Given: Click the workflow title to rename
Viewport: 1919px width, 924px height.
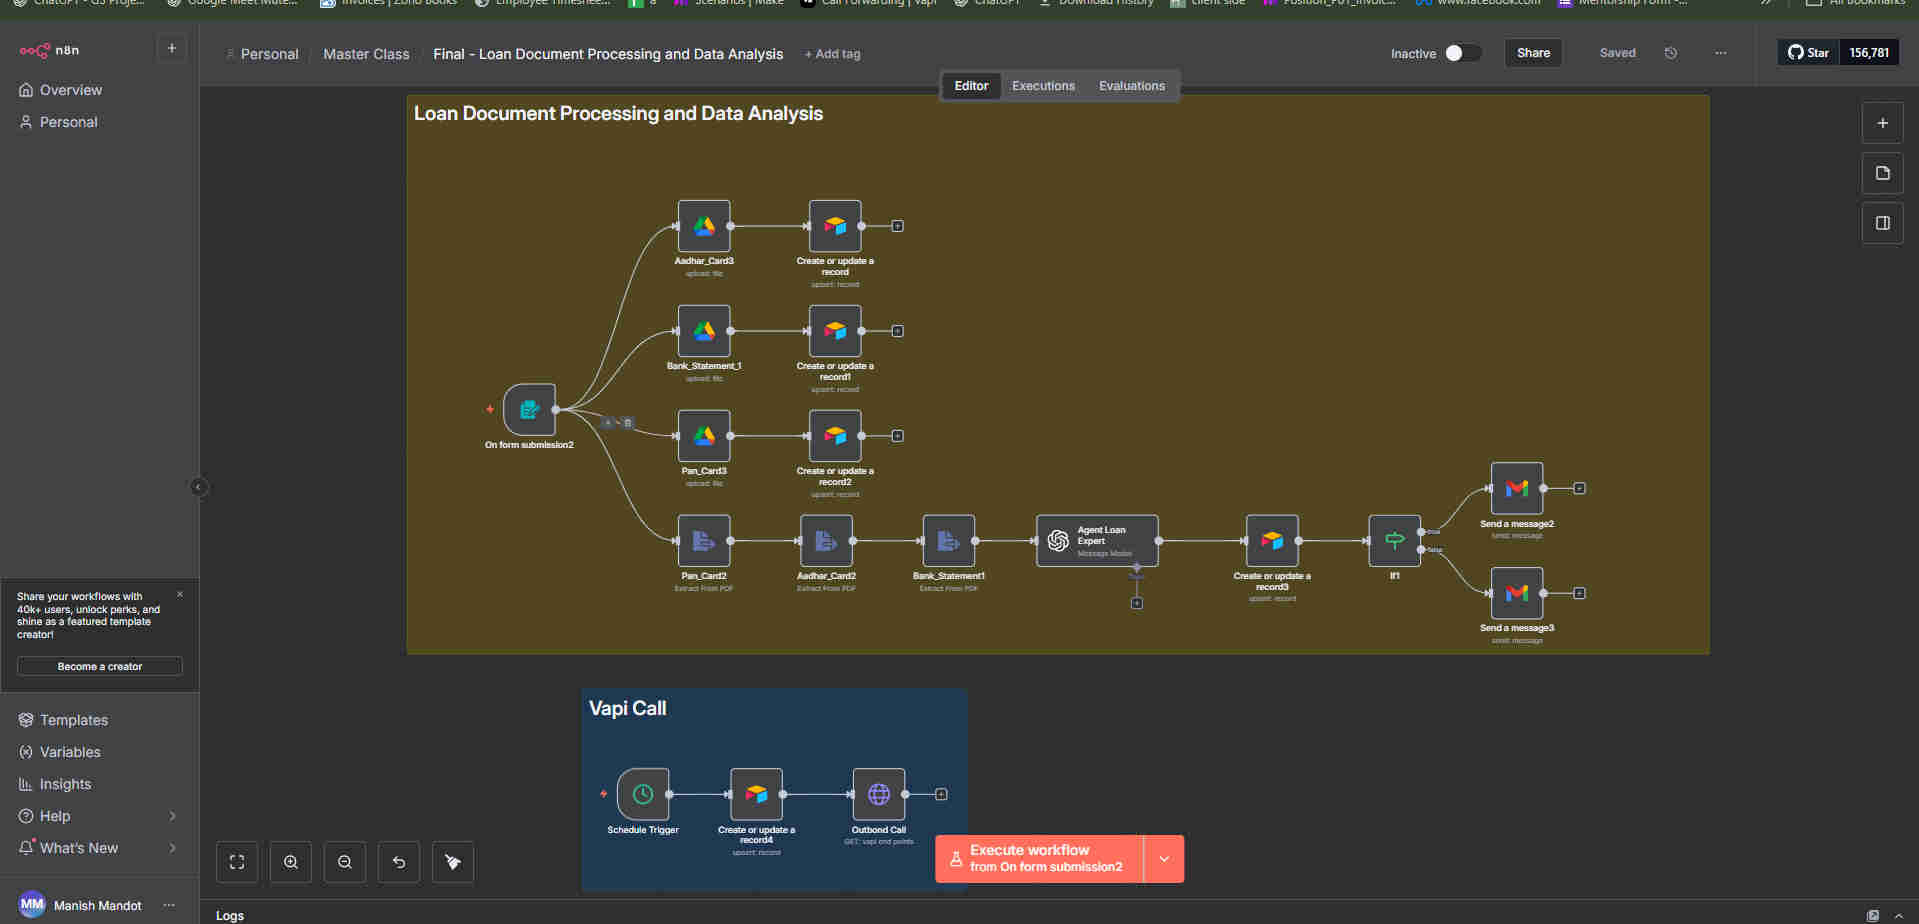Looking at the screenshot, I should click(608, 54).
